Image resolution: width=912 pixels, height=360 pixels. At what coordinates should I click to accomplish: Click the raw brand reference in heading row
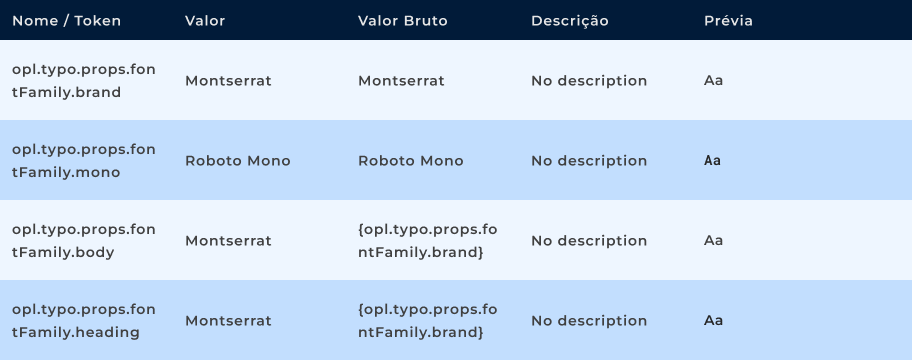(x=428, y=320)
